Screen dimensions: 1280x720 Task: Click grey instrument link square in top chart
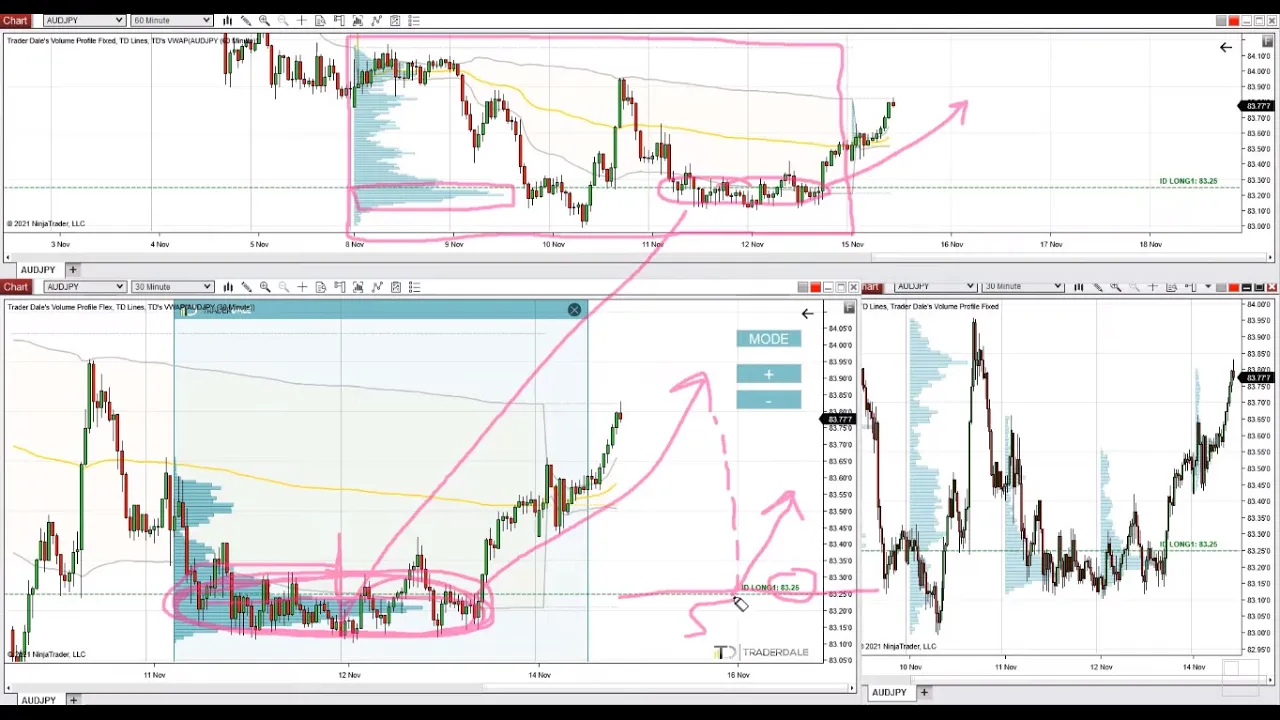tap(1221, 20)
